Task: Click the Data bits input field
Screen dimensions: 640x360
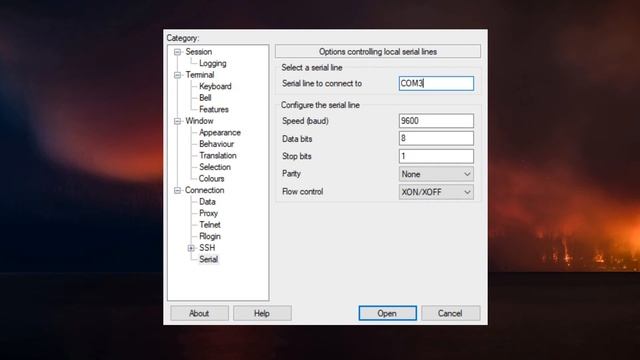Action: pos(436,138)
